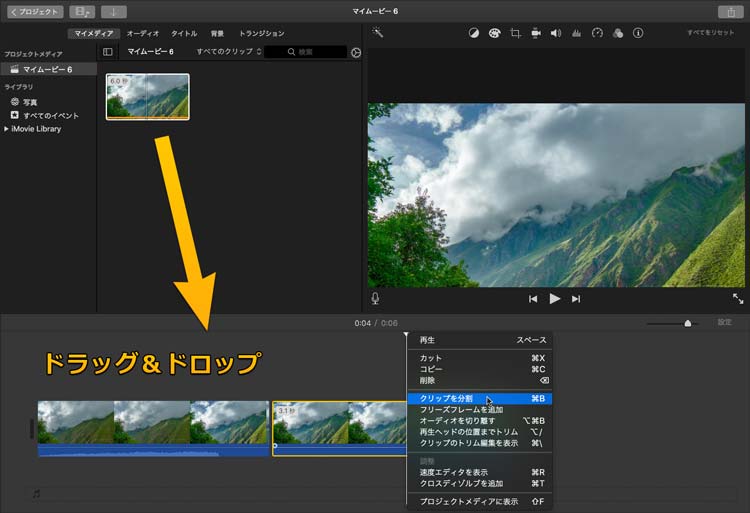Image resolution: width=750 pixels, height=513 pixels.
Task: Switch to the 背景 tab
Action: (x=217, y=33)
